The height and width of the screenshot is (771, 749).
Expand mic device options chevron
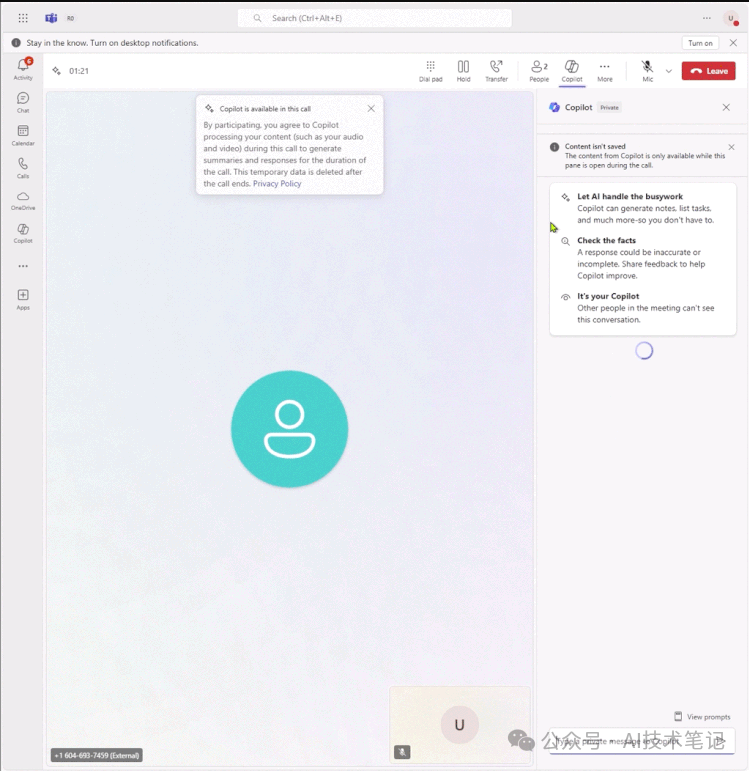pos(669,71)
